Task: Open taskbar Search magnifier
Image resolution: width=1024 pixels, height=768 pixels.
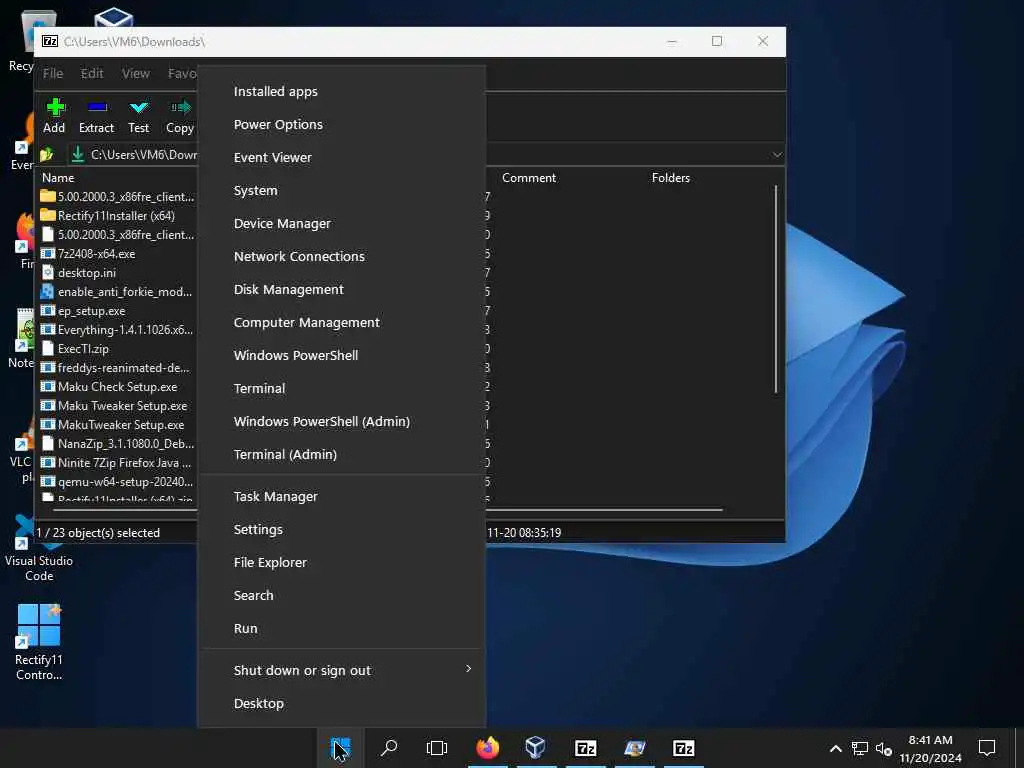Action: pos(389,748)
